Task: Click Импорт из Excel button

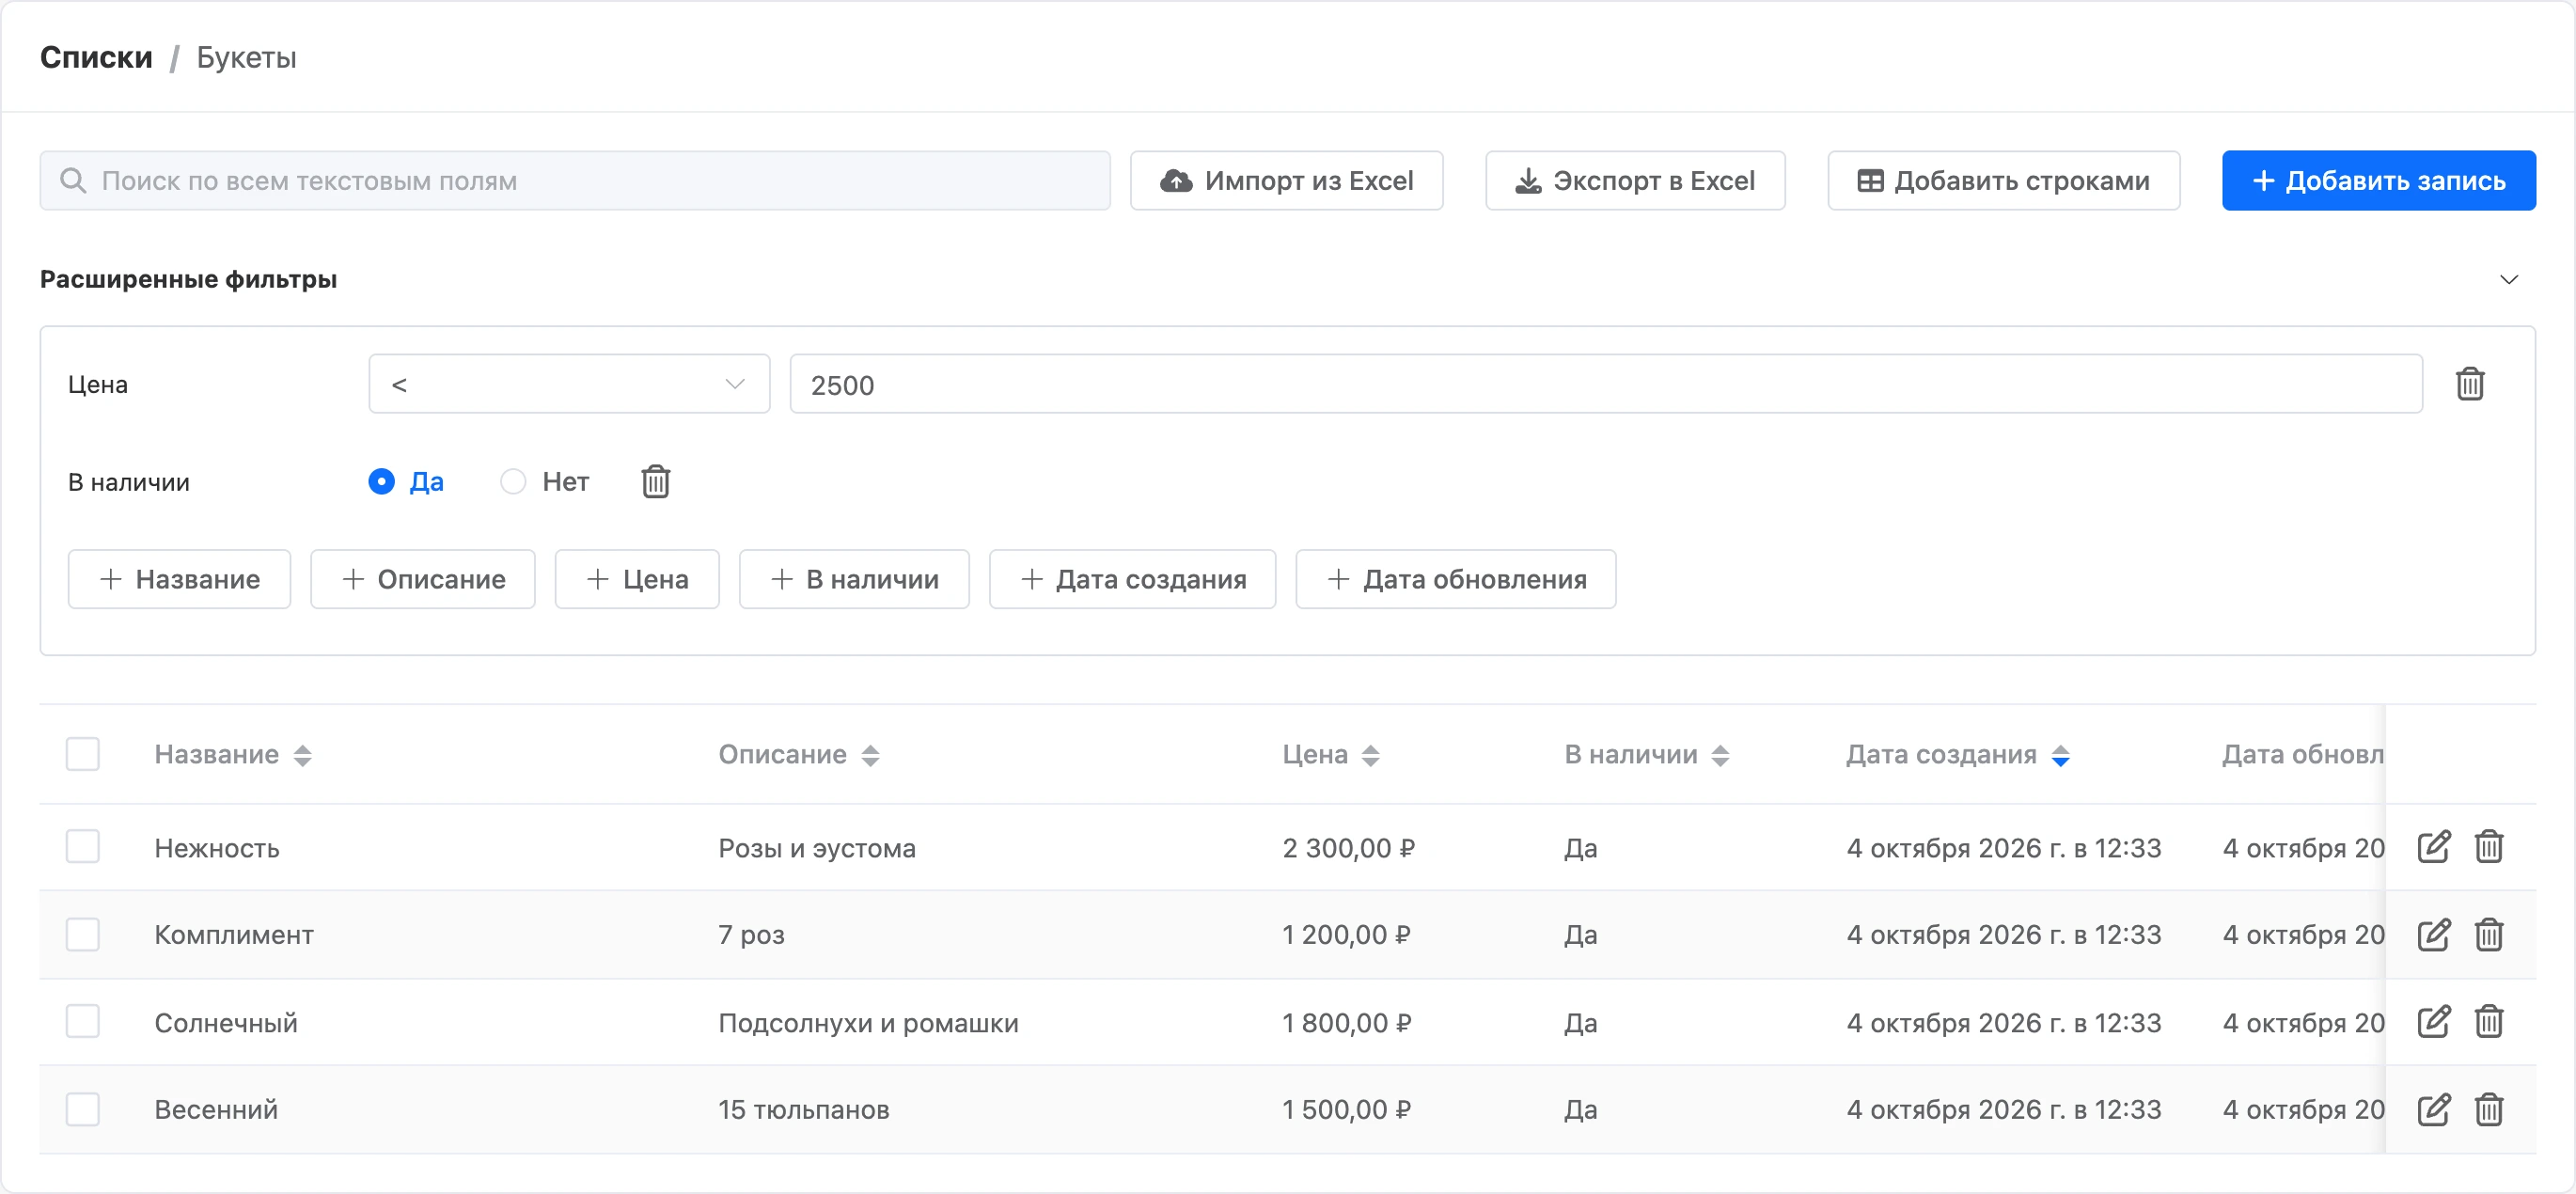Action: 1286,181
